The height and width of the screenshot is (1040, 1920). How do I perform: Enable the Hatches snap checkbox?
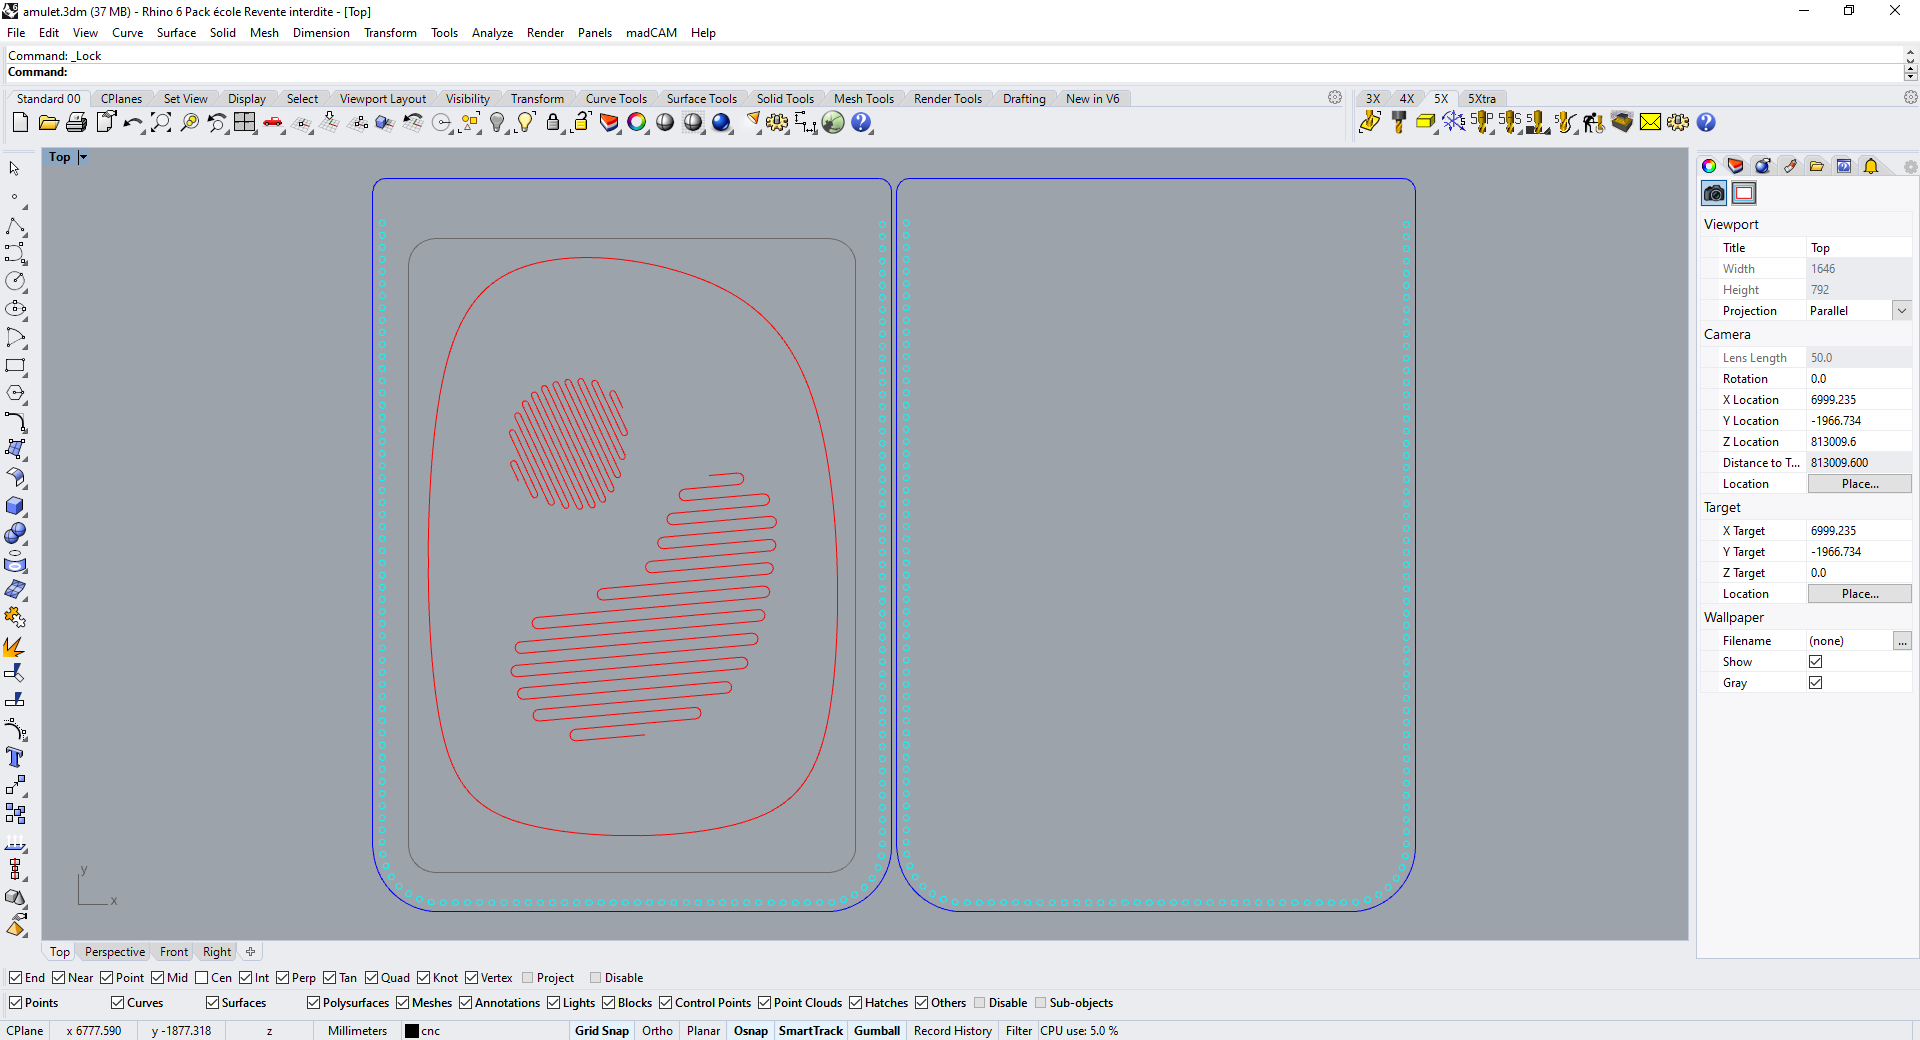pyautogui.click(x=857, y=1003)
